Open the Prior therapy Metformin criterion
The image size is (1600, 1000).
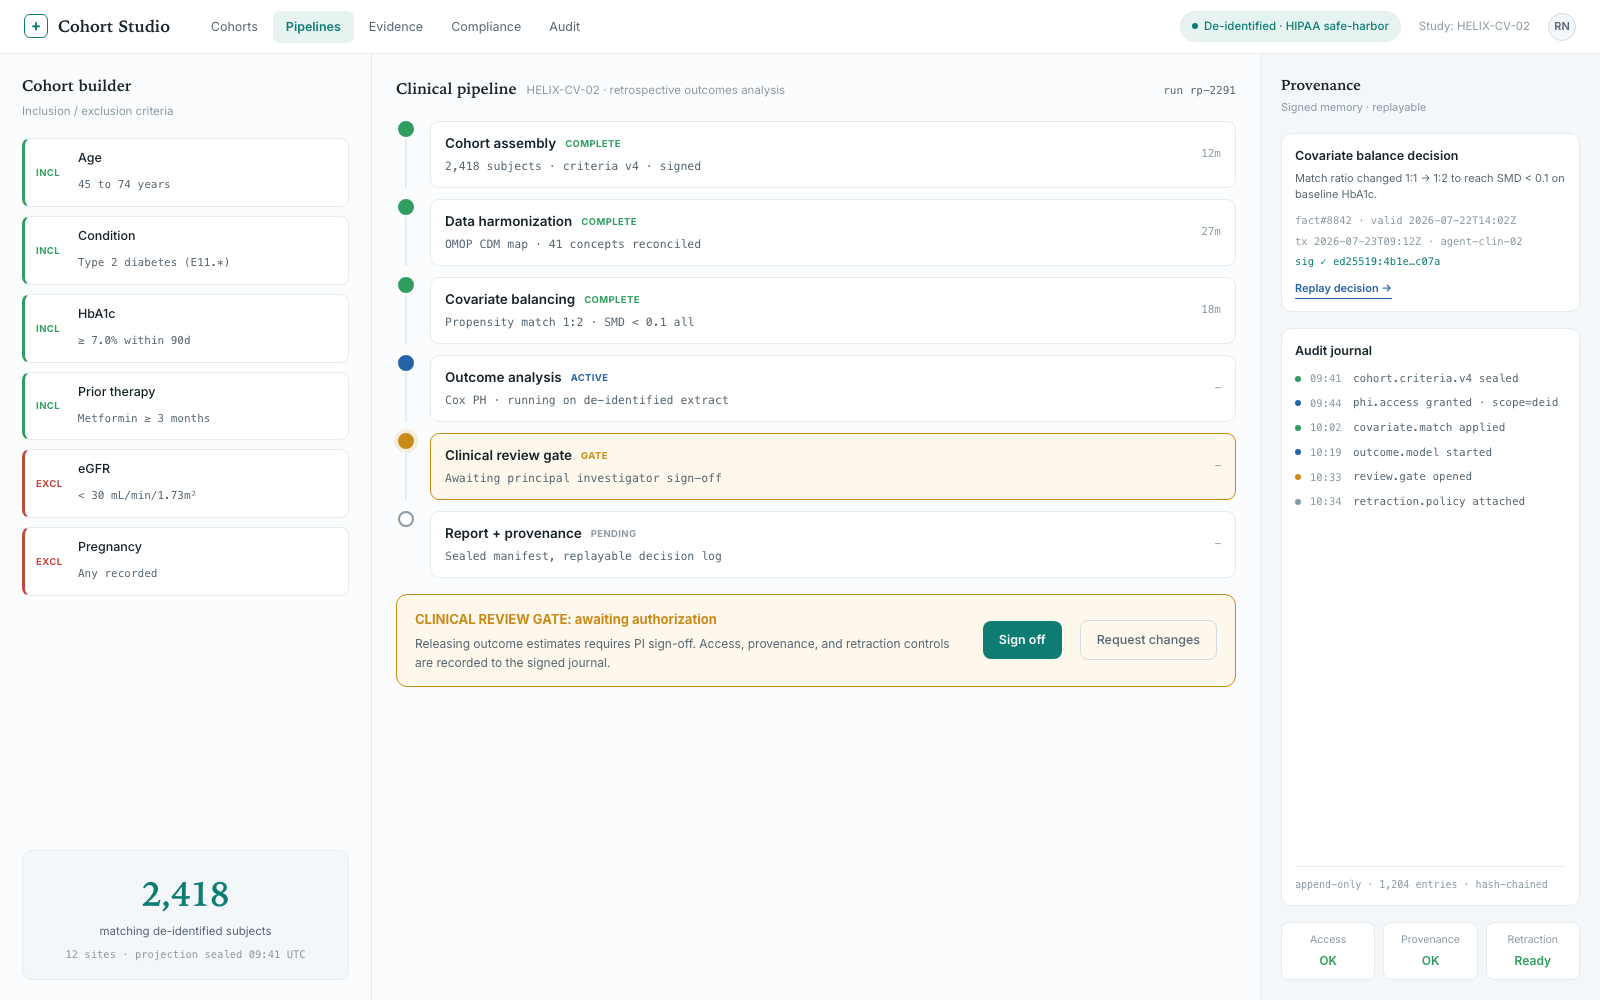pos(185,406)
